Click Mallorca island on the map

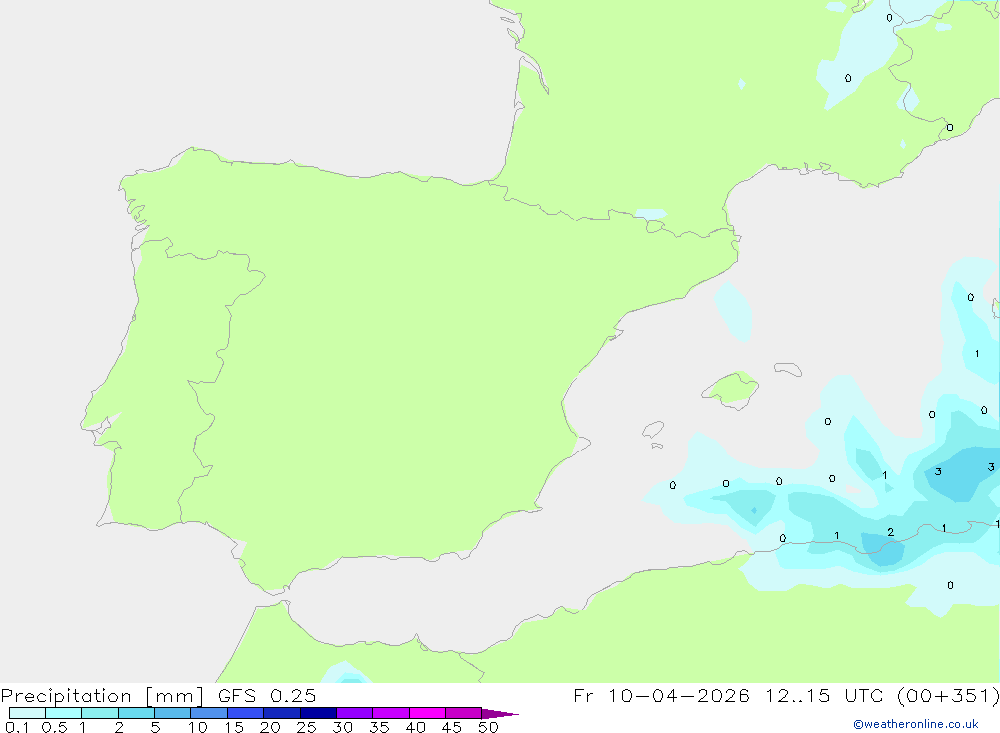(x=732, y=389)
